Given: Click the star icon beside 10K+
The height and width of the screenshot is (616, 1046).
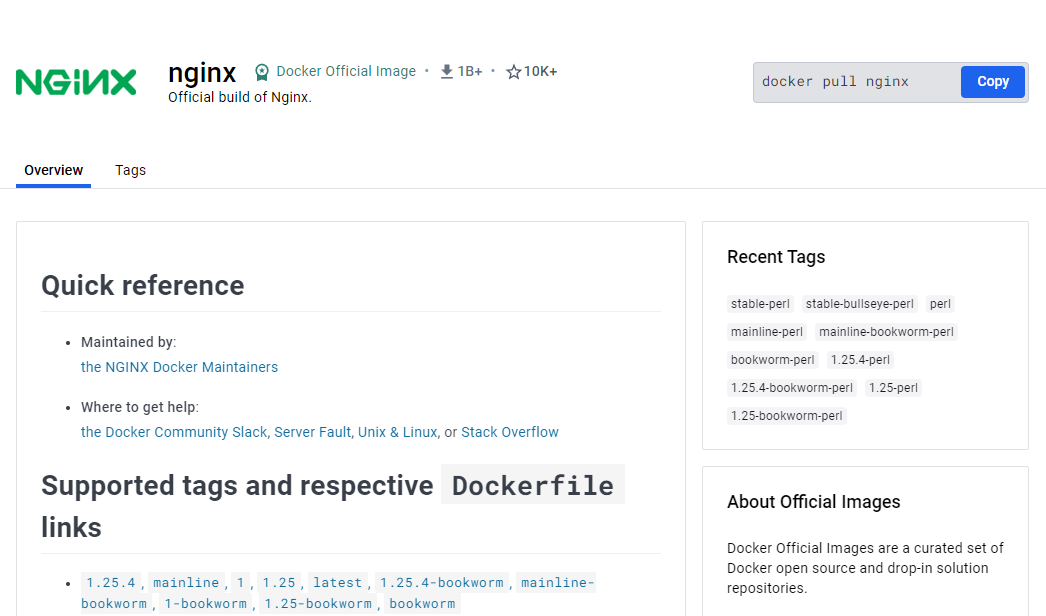Looking at the screenshot, I should [x=514, y=72].
